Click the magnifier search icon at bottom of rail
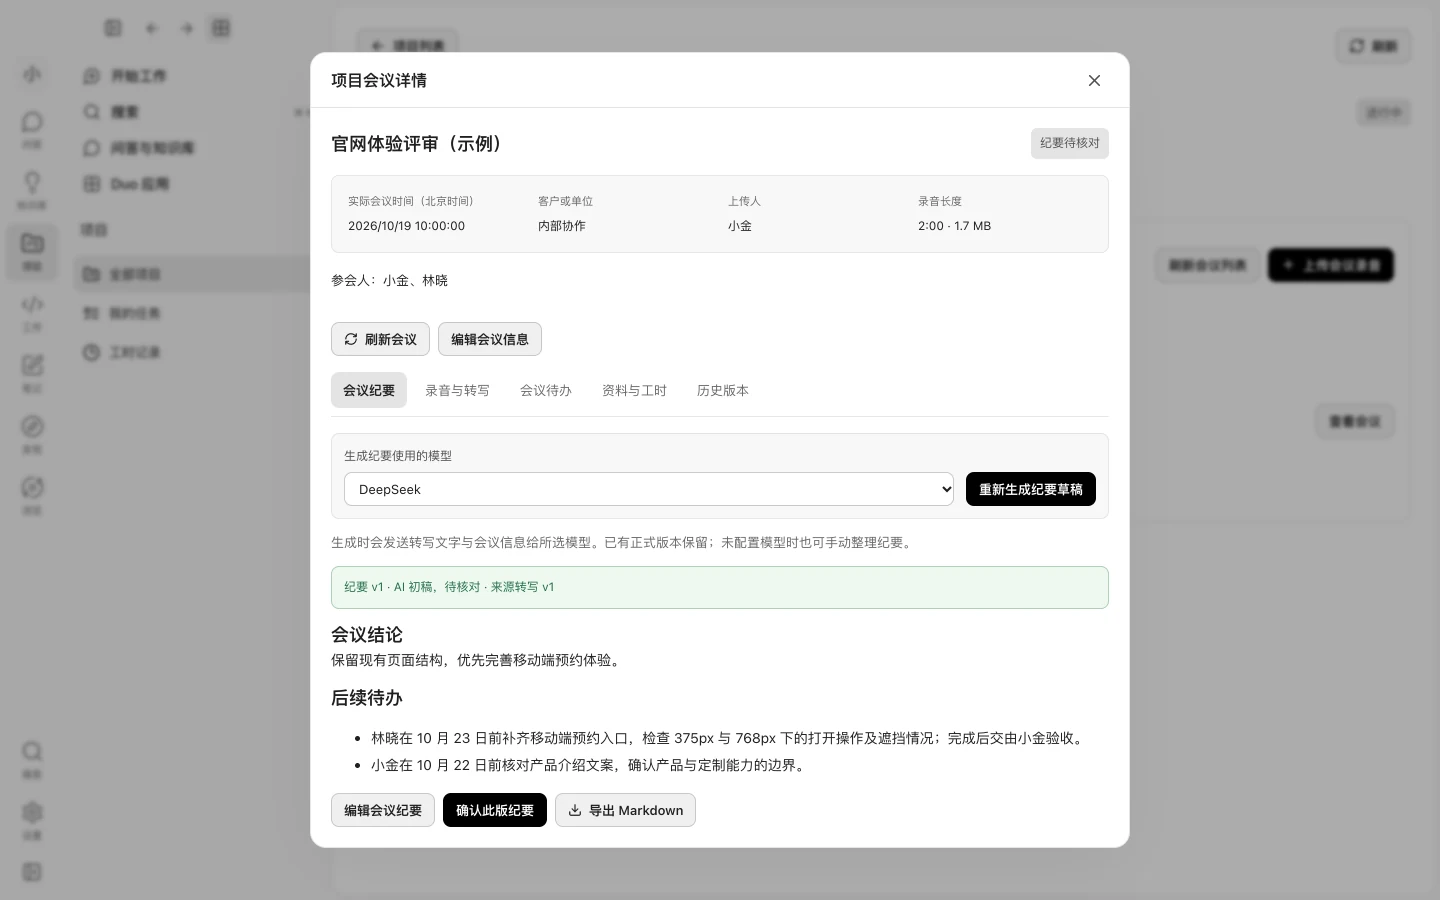 click(x=32, y=751)
